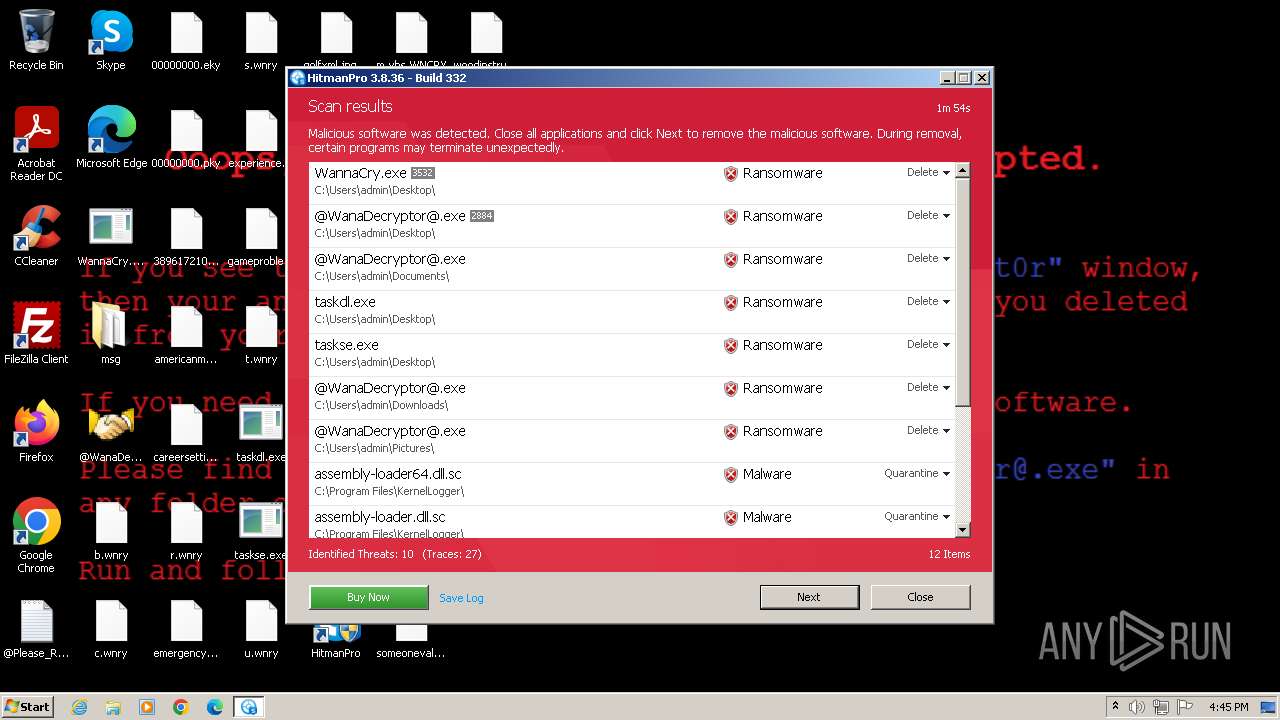Select assembly-loader64.dll.sc result entry
Viewport: 1280px width, 720px height.
(632, 484)
